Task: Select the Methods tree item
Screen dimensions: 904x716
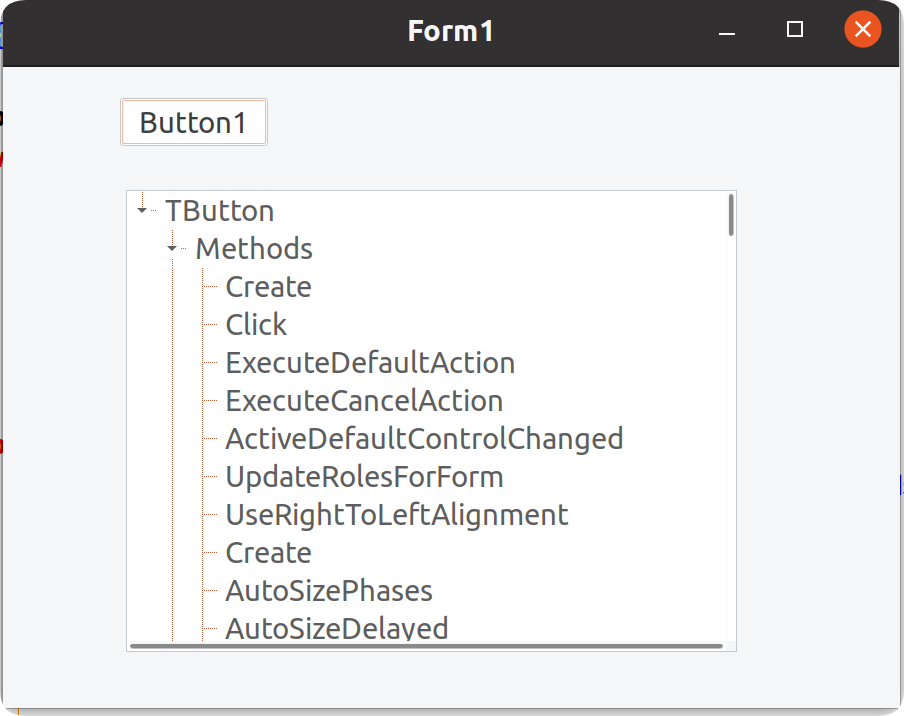Action: click(x=253, y=249)
